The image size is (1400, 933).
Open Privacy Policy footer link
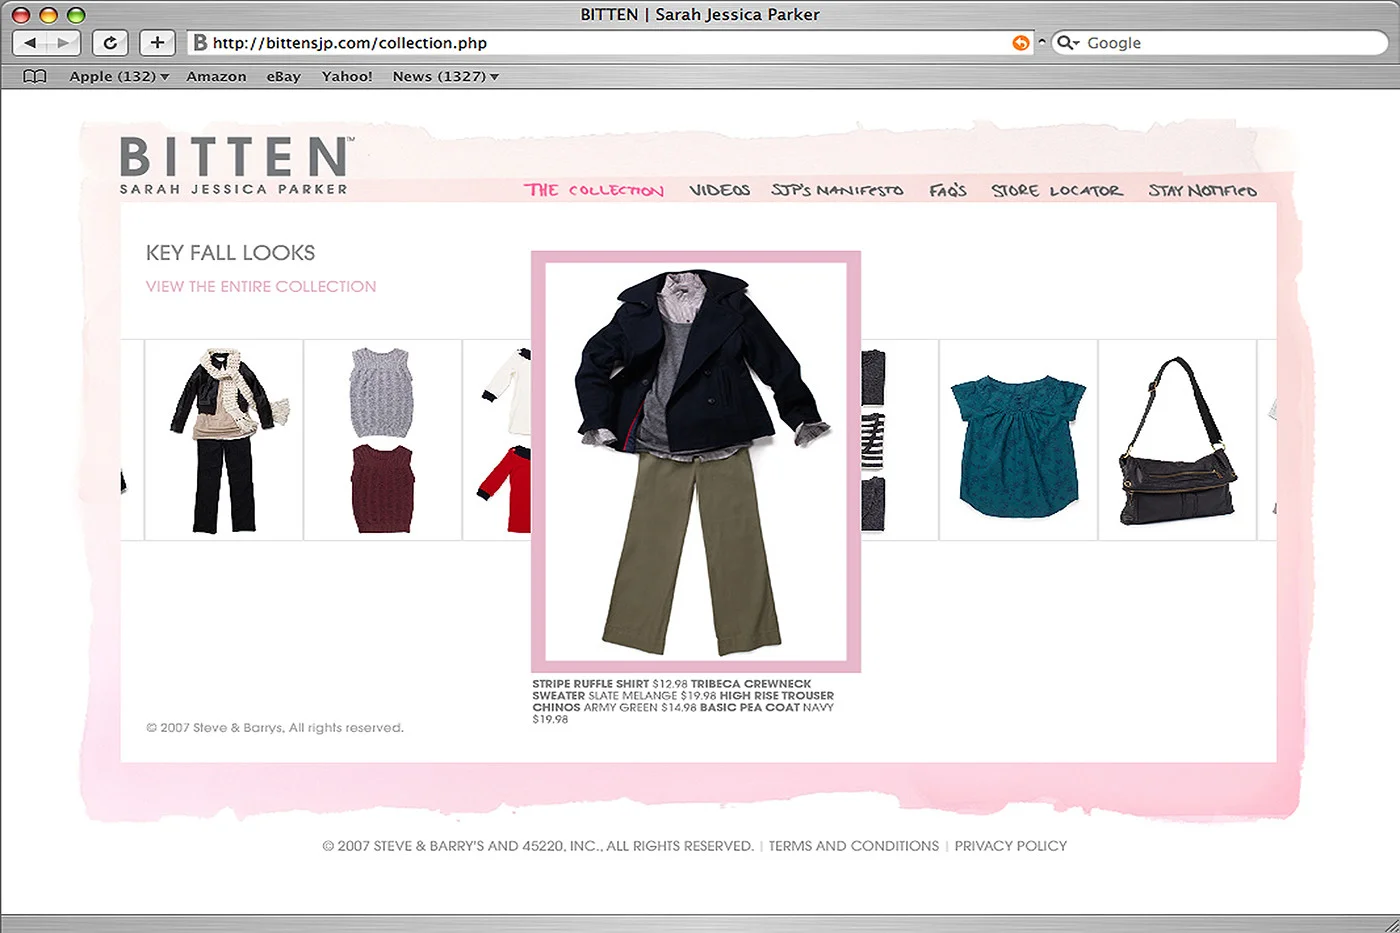(x=1010, y=846)
